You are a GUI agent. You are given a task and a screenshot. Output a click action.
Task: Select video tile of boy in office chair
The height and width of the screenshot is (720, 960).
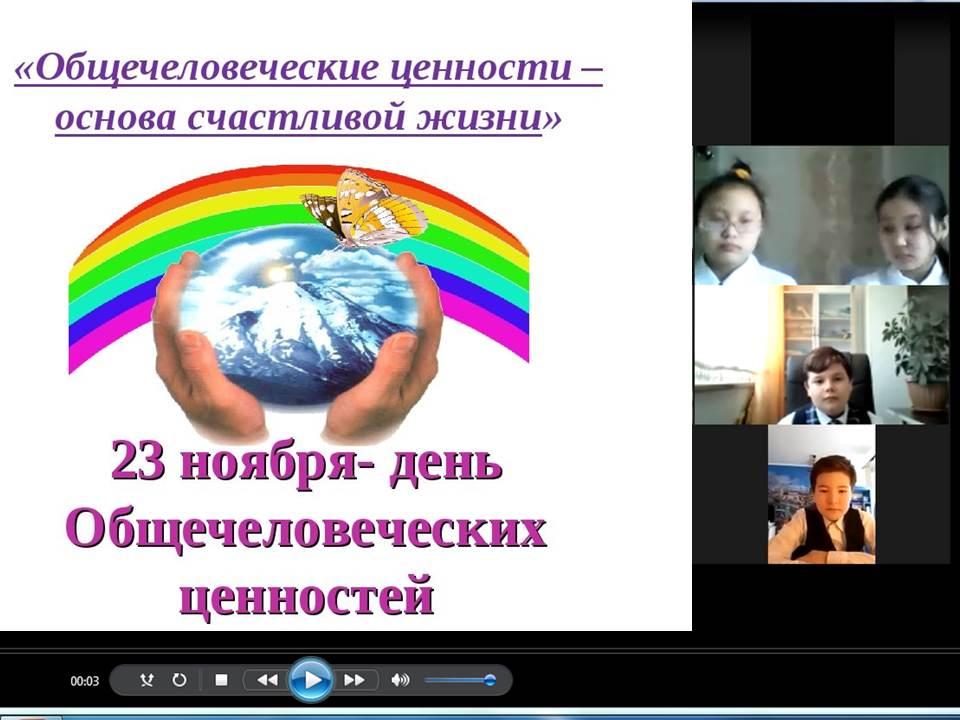point(821,355)
